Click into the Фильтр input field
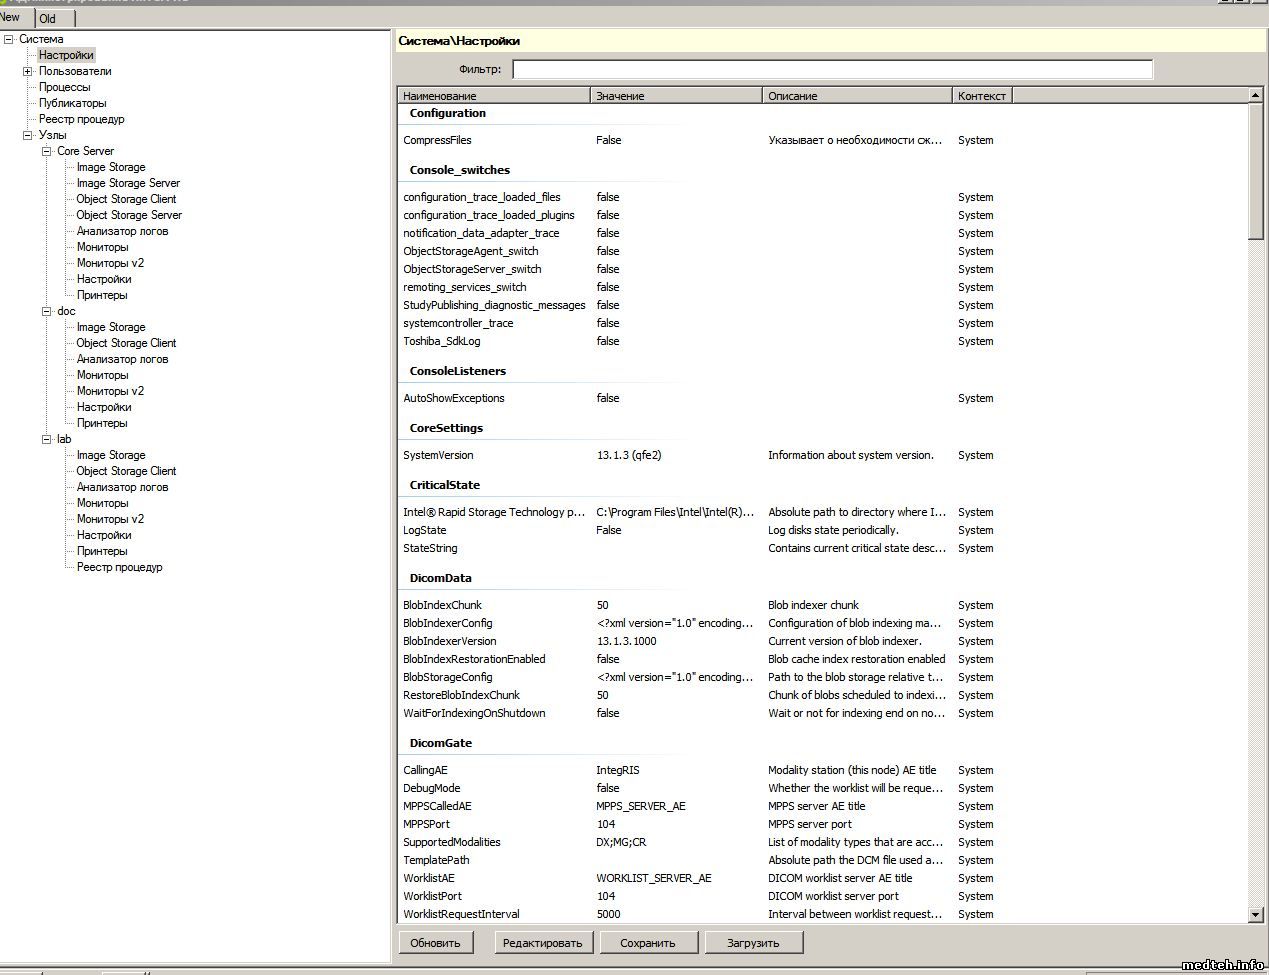Image resolution: width=1269 pixels, height=975 pixels. (x=832, y=69)
